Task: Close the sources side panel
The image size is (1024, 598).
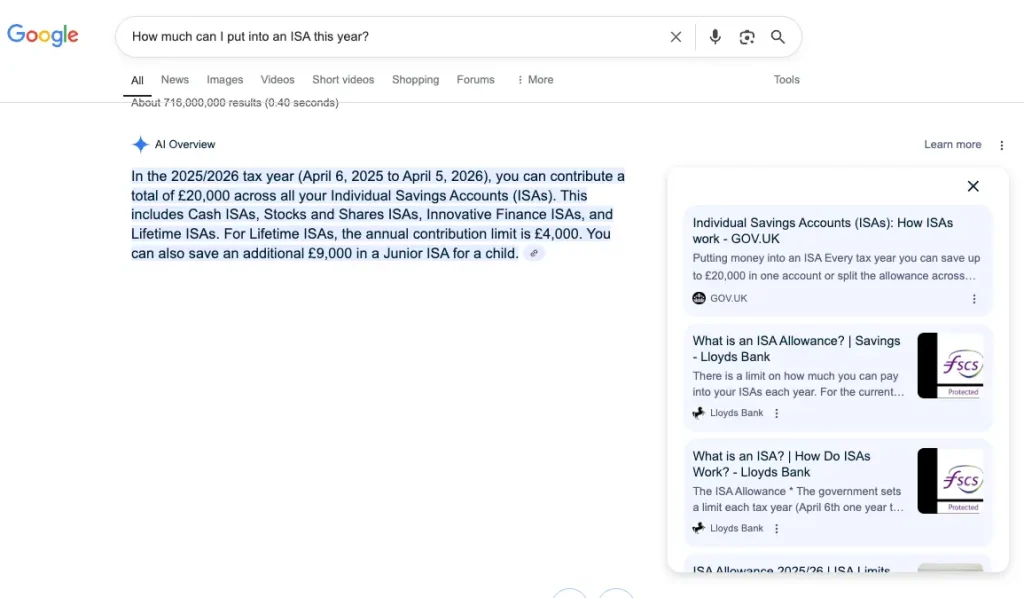Action: [973, 187]
